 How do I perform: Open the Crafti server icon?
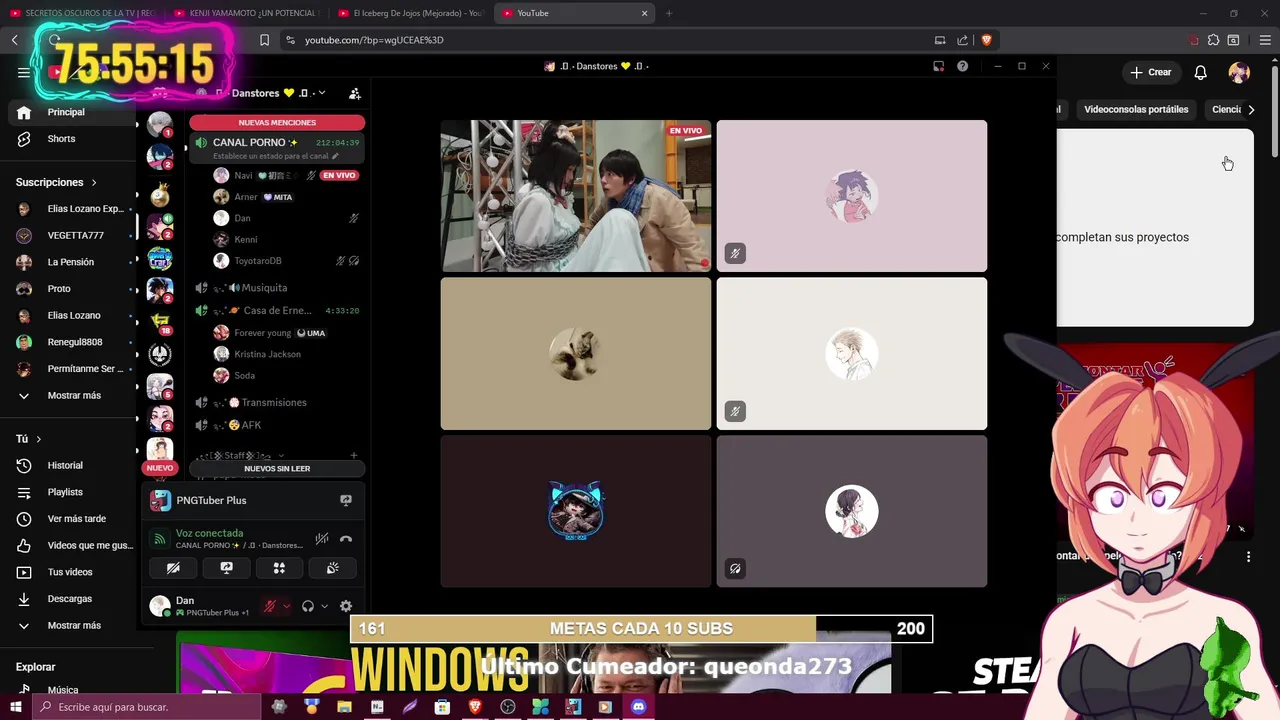coord(160,258)
